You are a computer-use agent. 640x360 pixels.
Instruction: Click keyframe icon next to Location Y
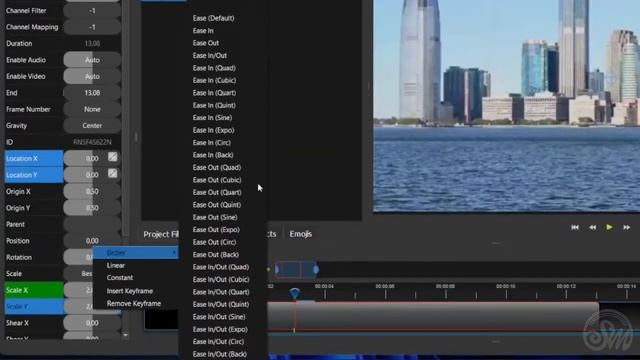click(113, 173)
